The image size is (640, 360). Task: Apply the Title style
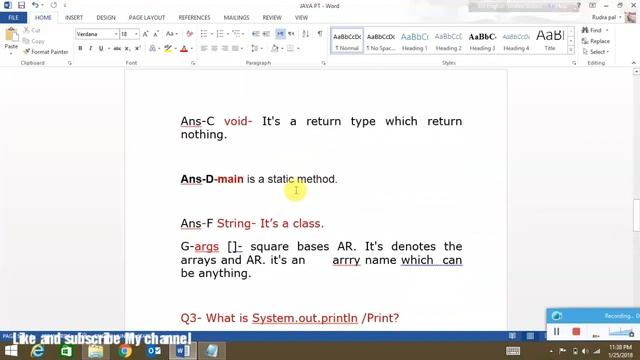click(x=550, y=41)
